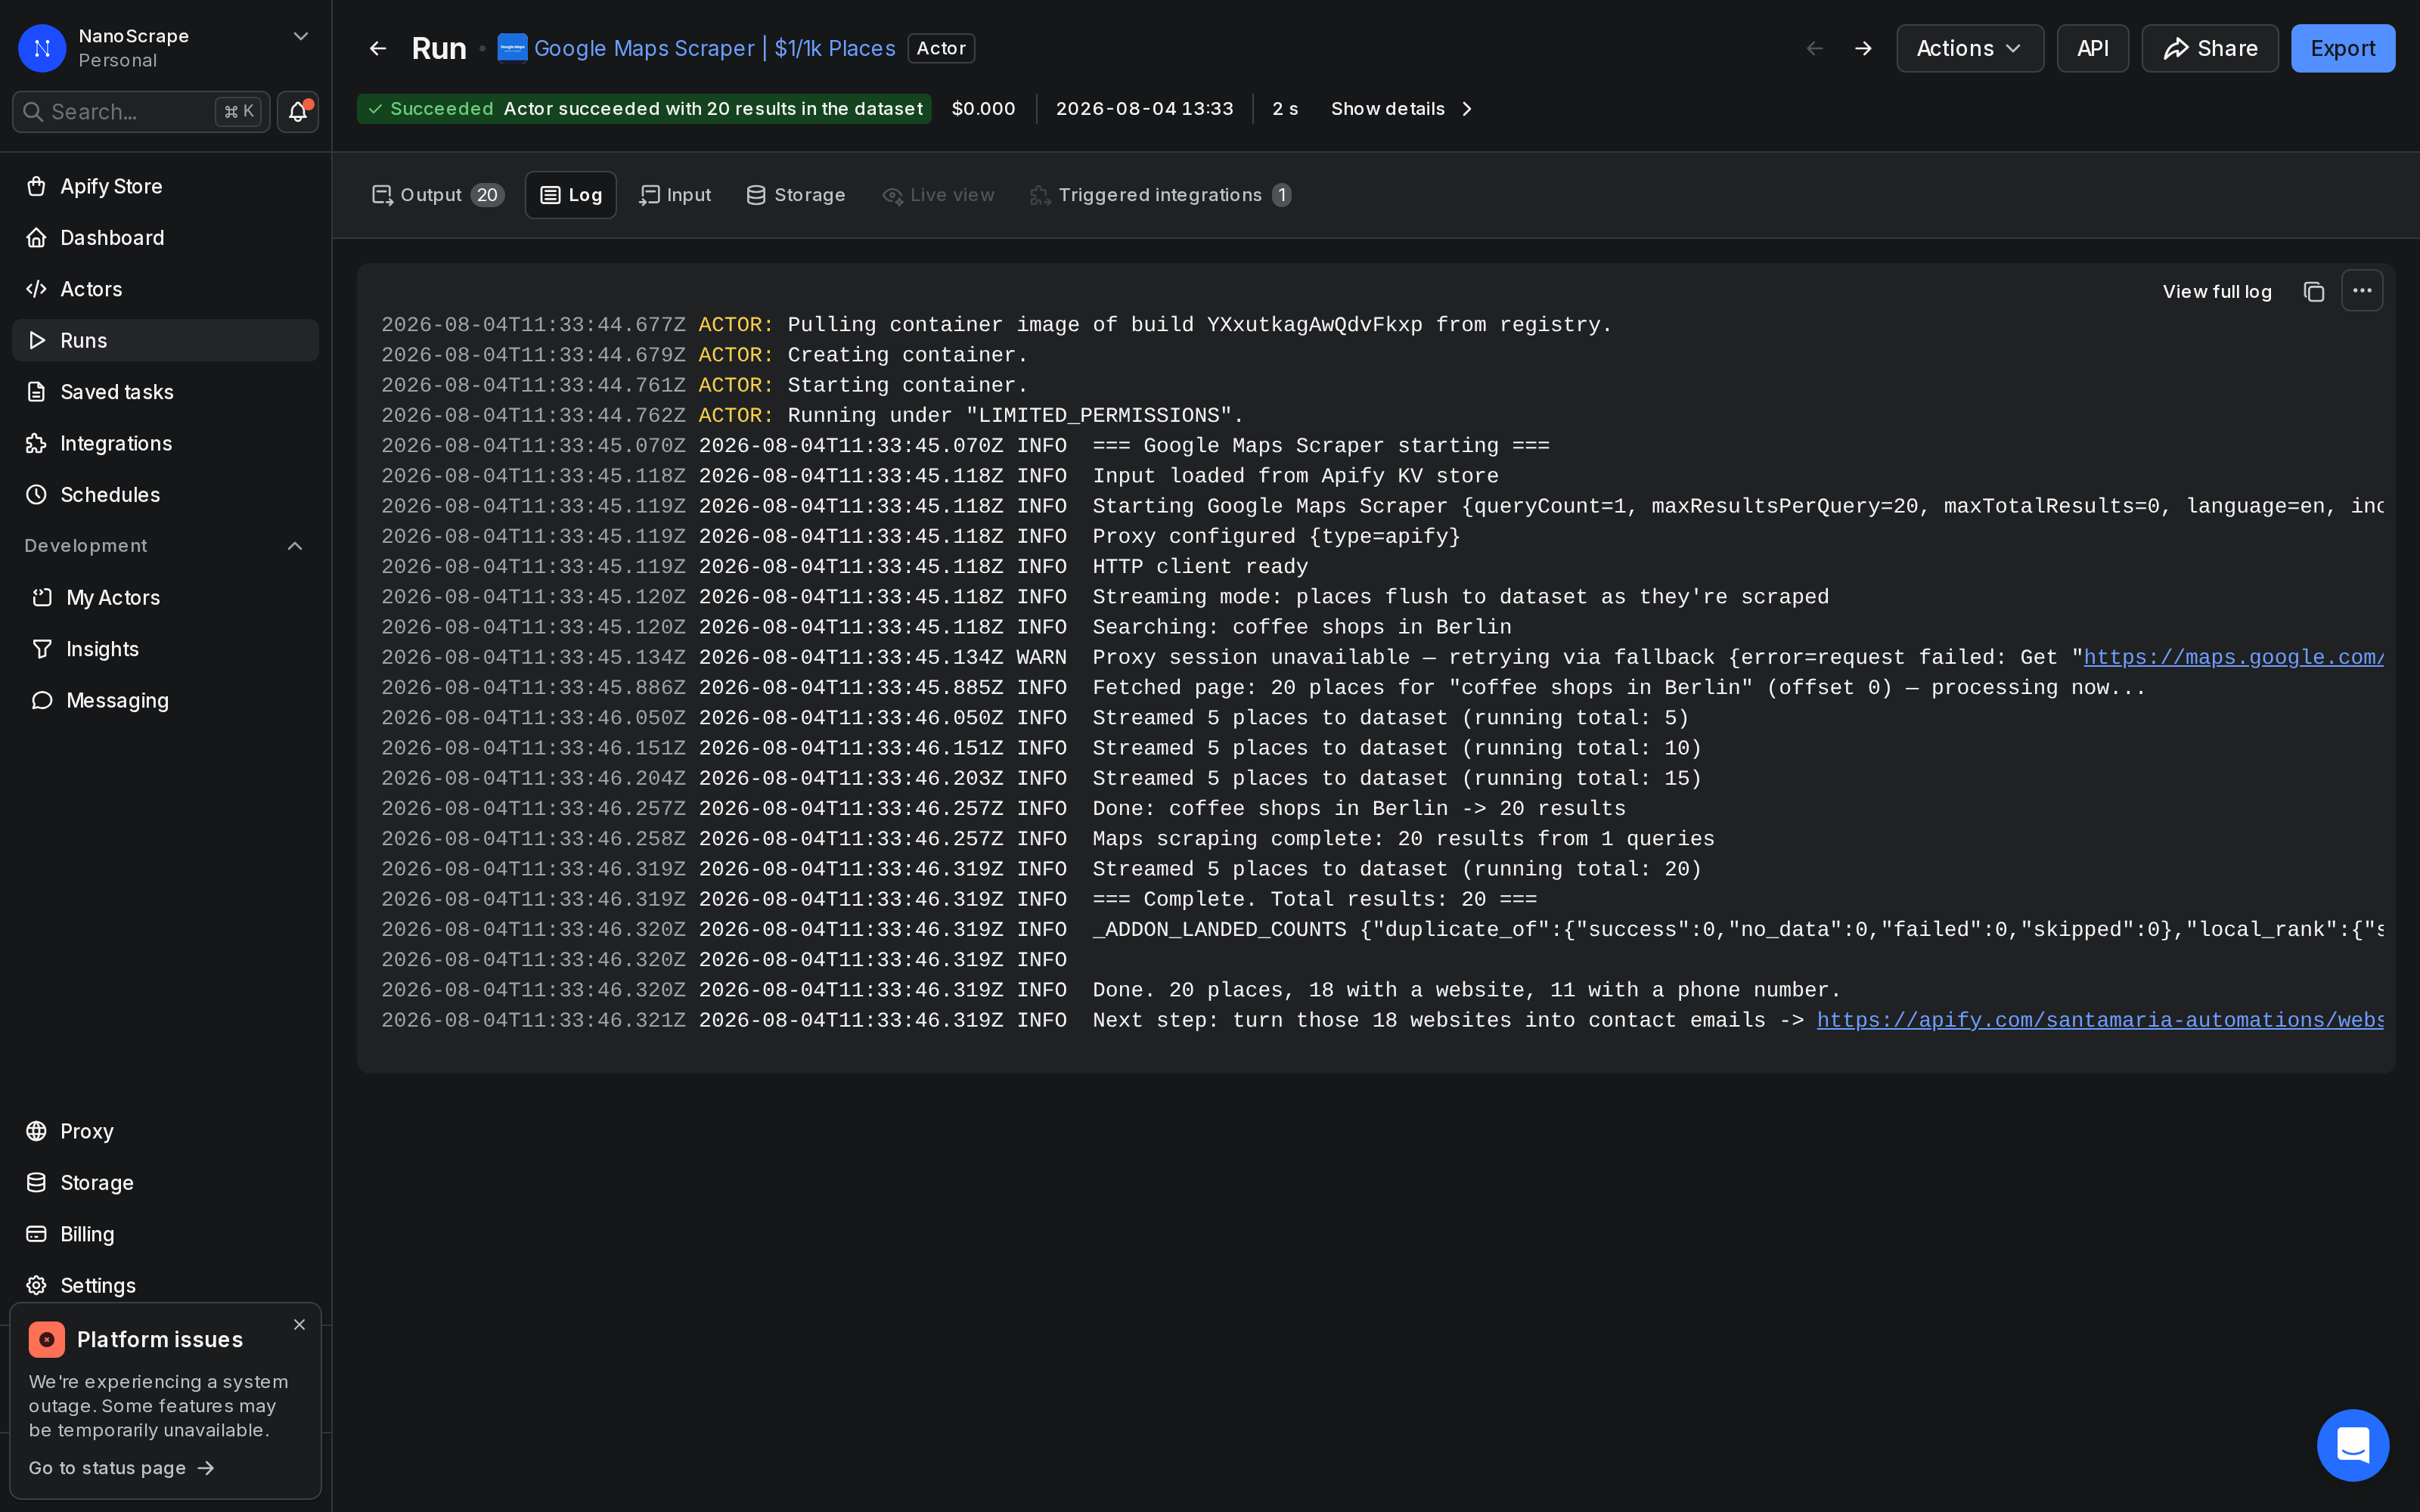Click the Actor badge next to title

coord(941,48)
